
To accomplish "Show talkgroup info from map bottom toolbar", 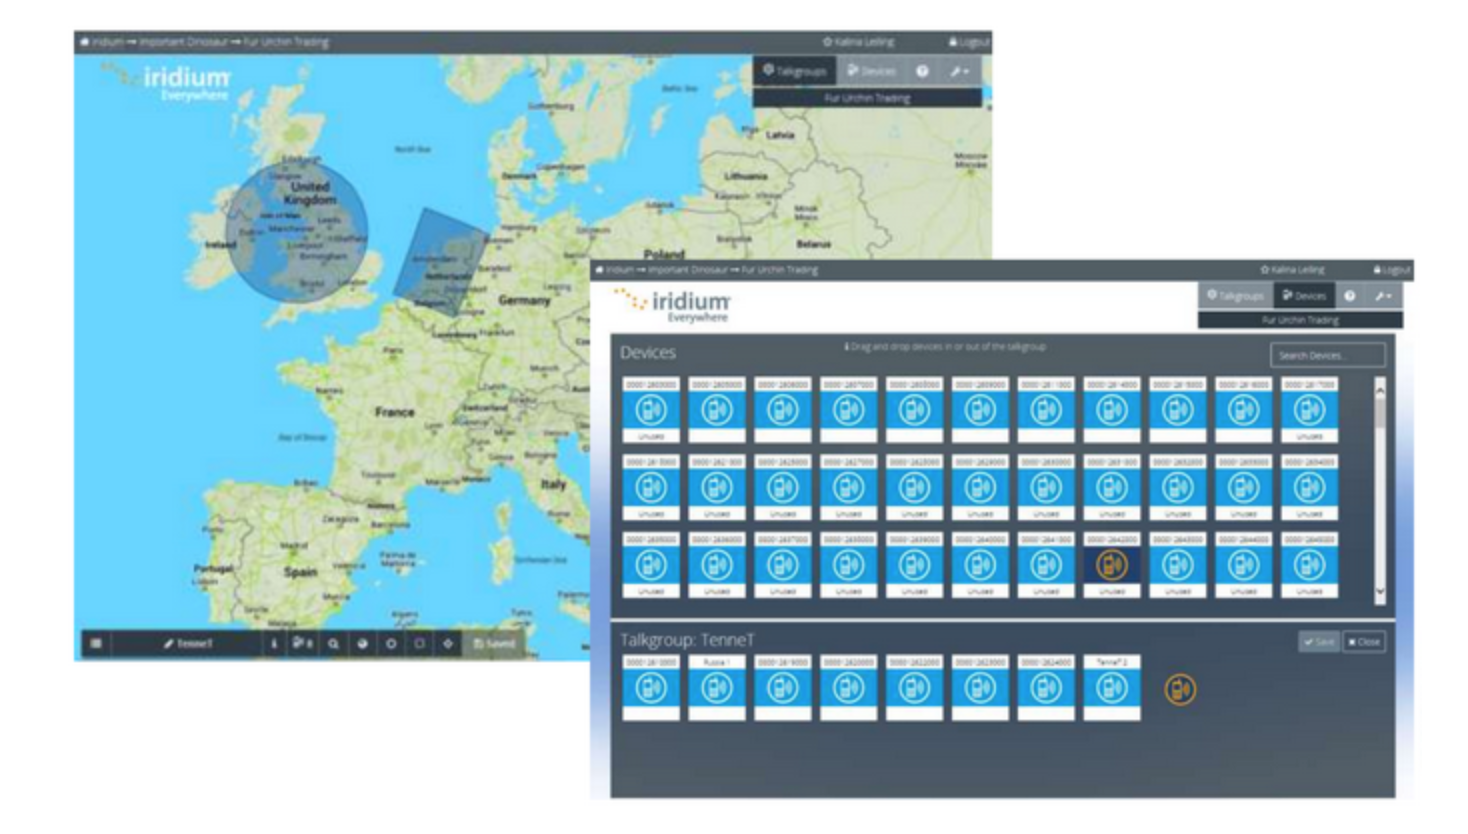I will tap(274, 643).
